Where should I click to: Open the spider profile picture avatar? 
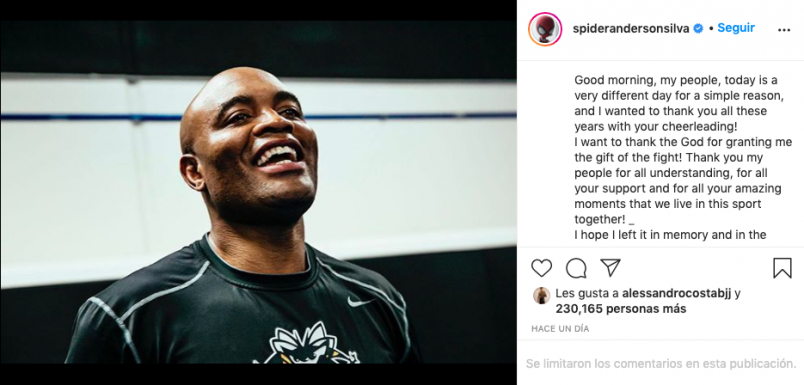(545, 29)
